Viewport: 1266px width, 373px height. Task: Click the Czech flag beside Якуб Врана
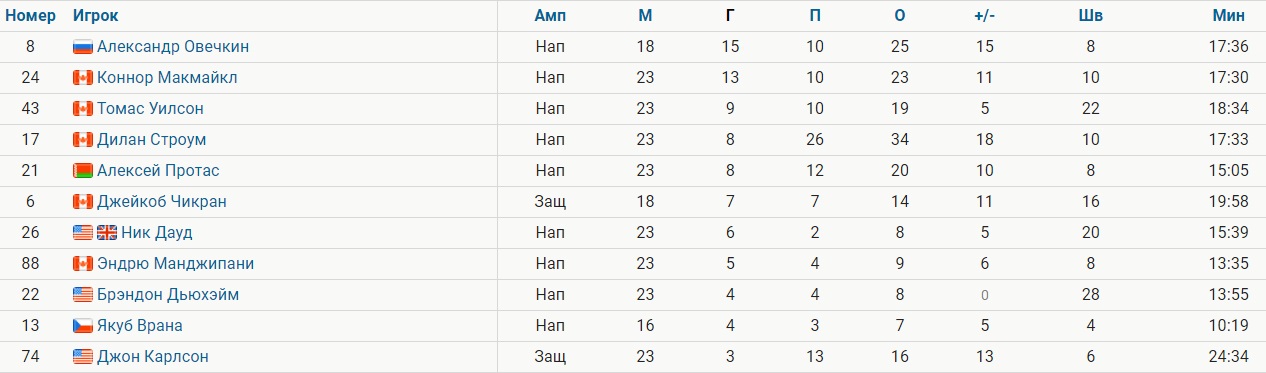point(83,326)
